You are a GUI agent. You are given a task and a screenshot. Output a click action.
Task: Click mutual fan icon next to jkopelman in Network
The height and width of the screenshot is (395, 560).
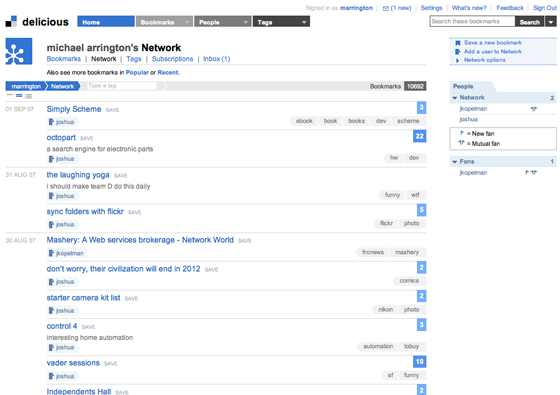(x=534, y=109)
